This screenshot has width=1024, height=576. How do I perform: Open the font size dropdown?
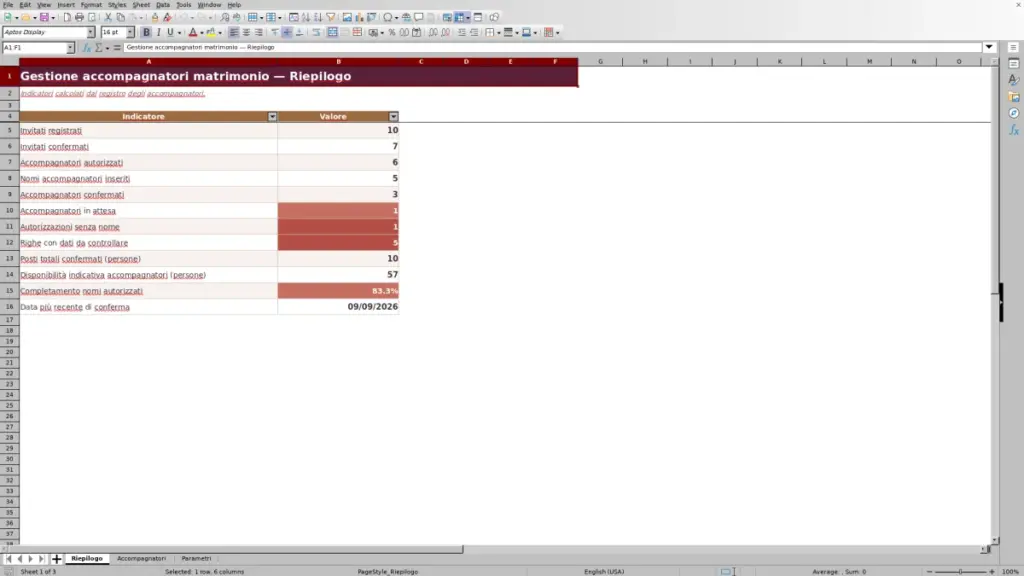[130, 33]
